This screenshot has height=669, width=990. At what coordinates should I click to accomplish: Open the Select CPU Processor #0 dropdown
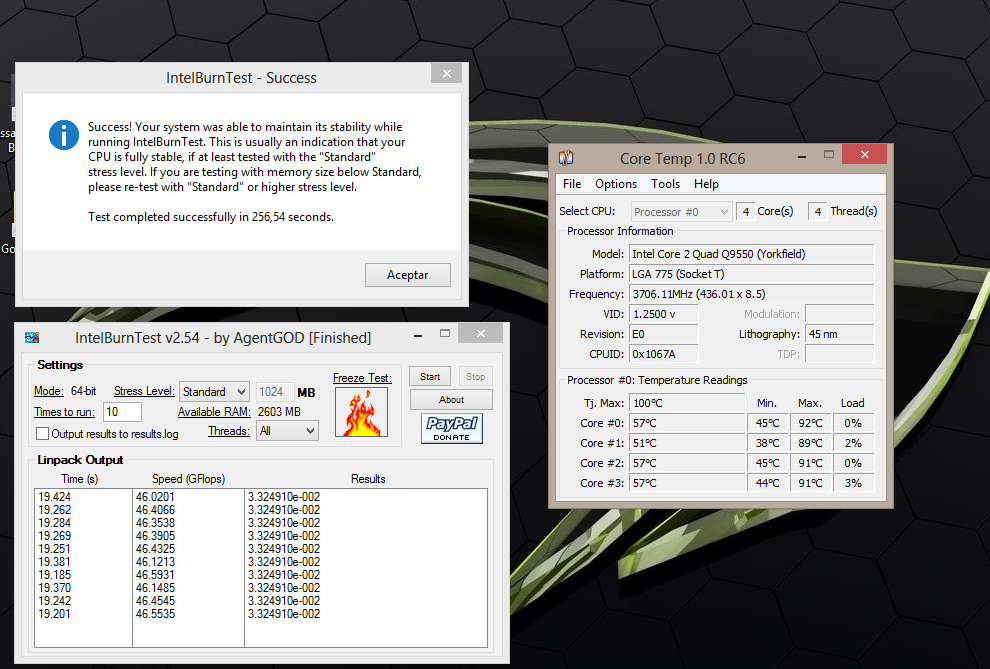point(682,212)
